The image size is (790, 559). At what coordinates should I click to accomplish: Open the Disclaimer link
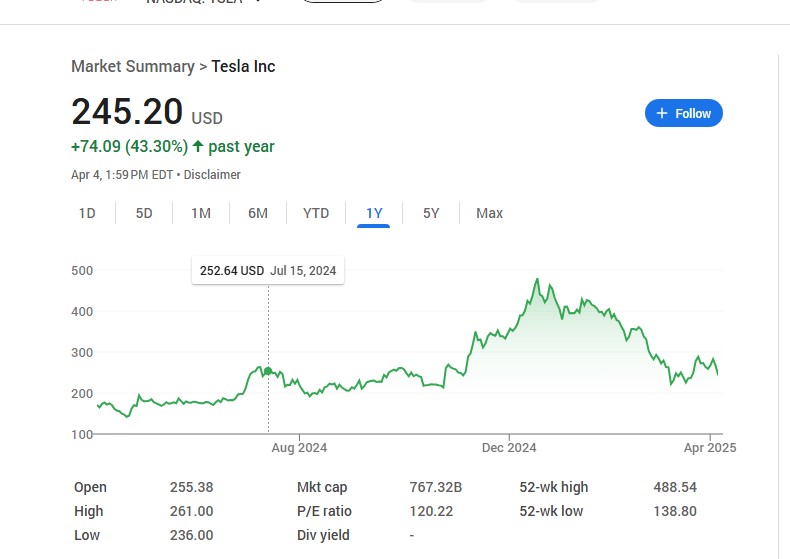(212, 175)
